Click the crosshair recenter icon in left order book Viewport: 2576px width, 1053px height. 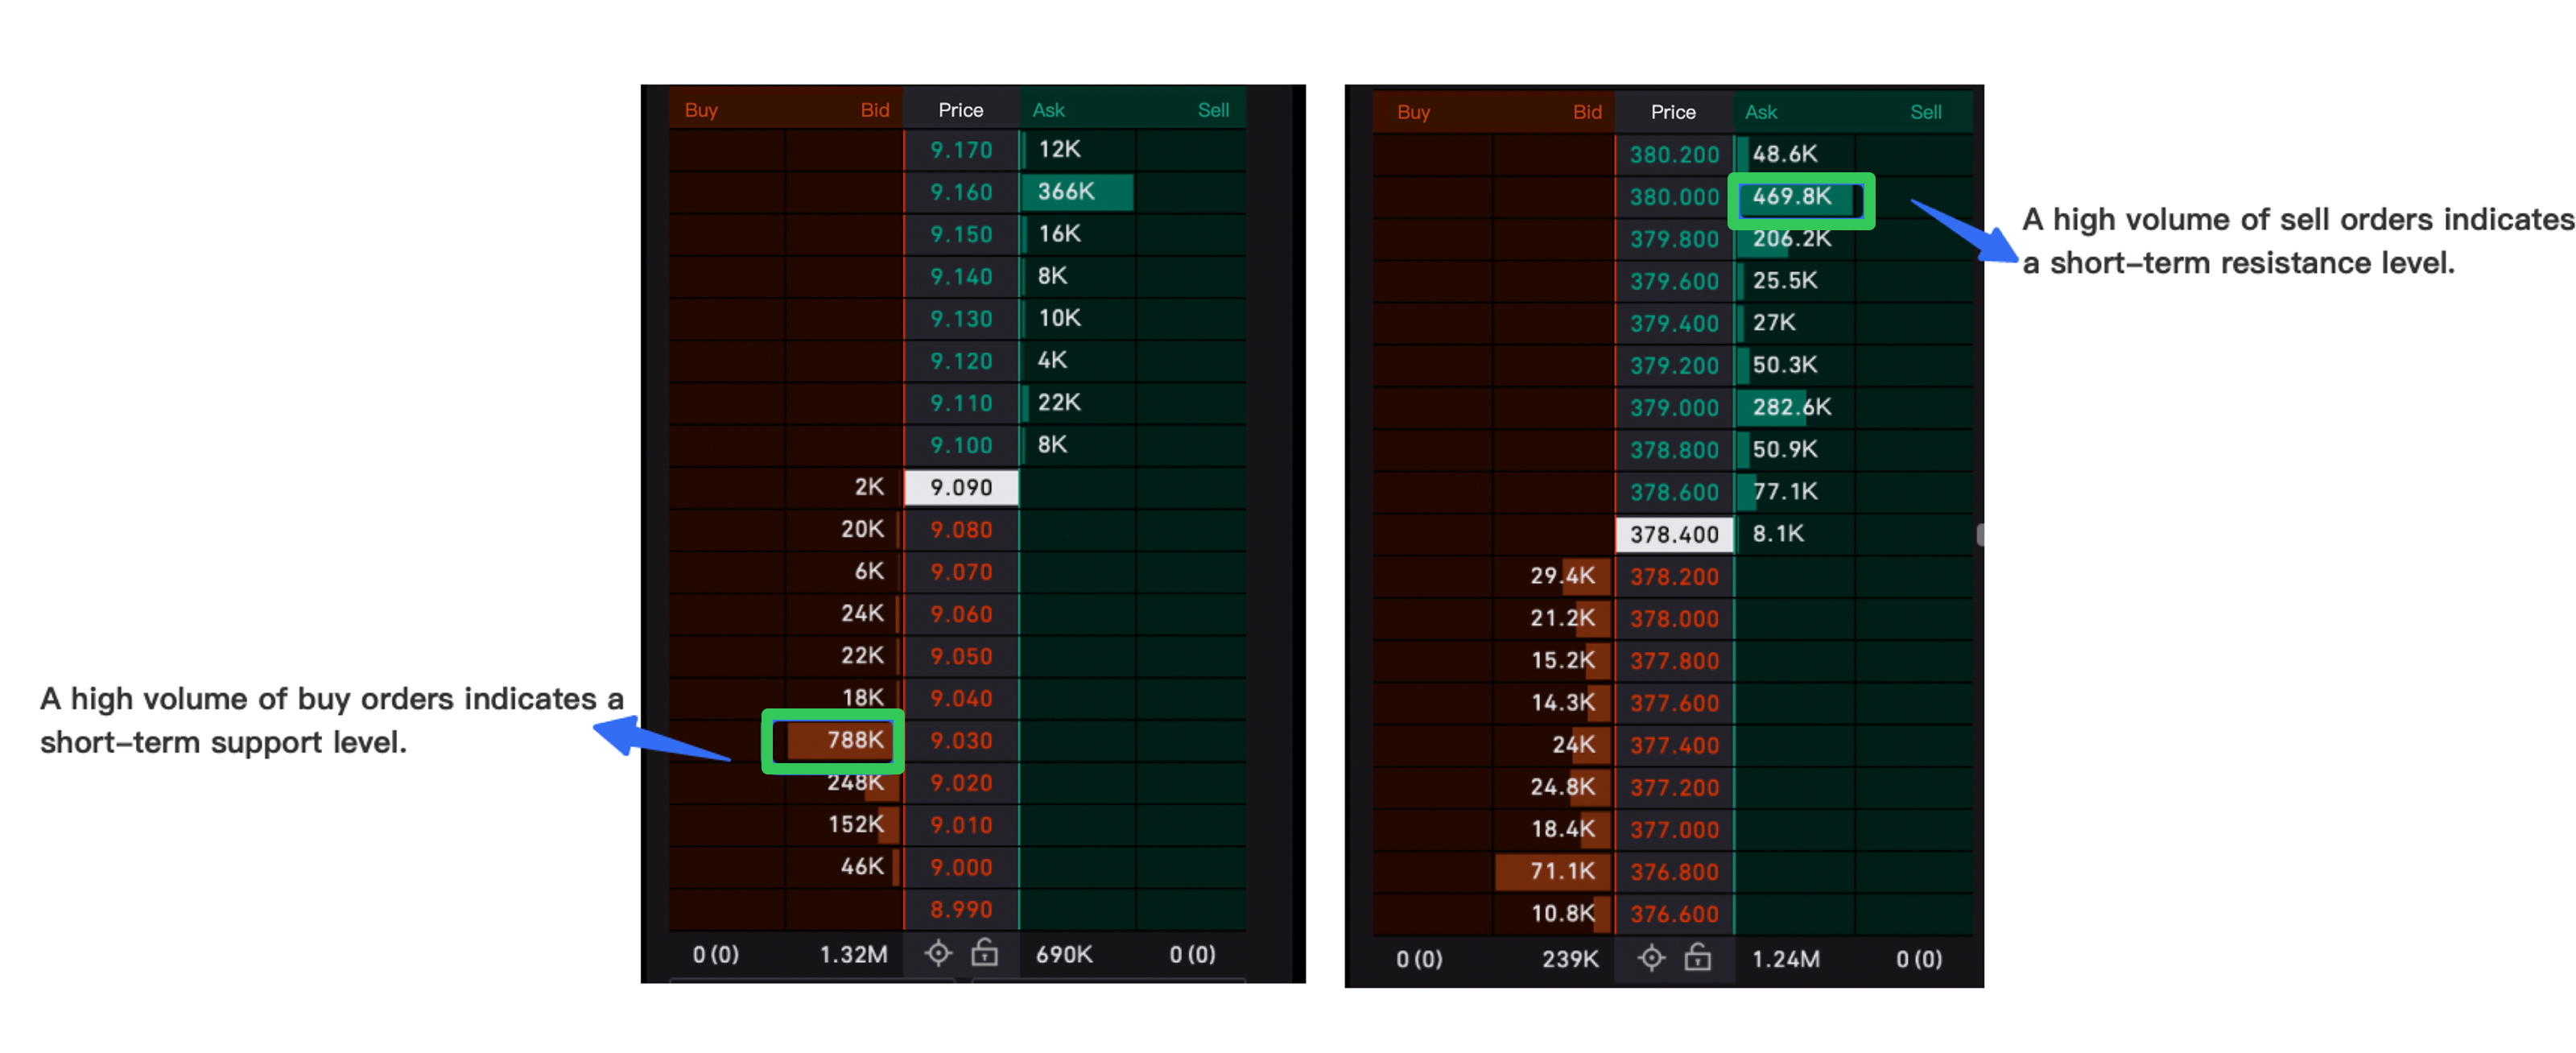coord(937,953)
